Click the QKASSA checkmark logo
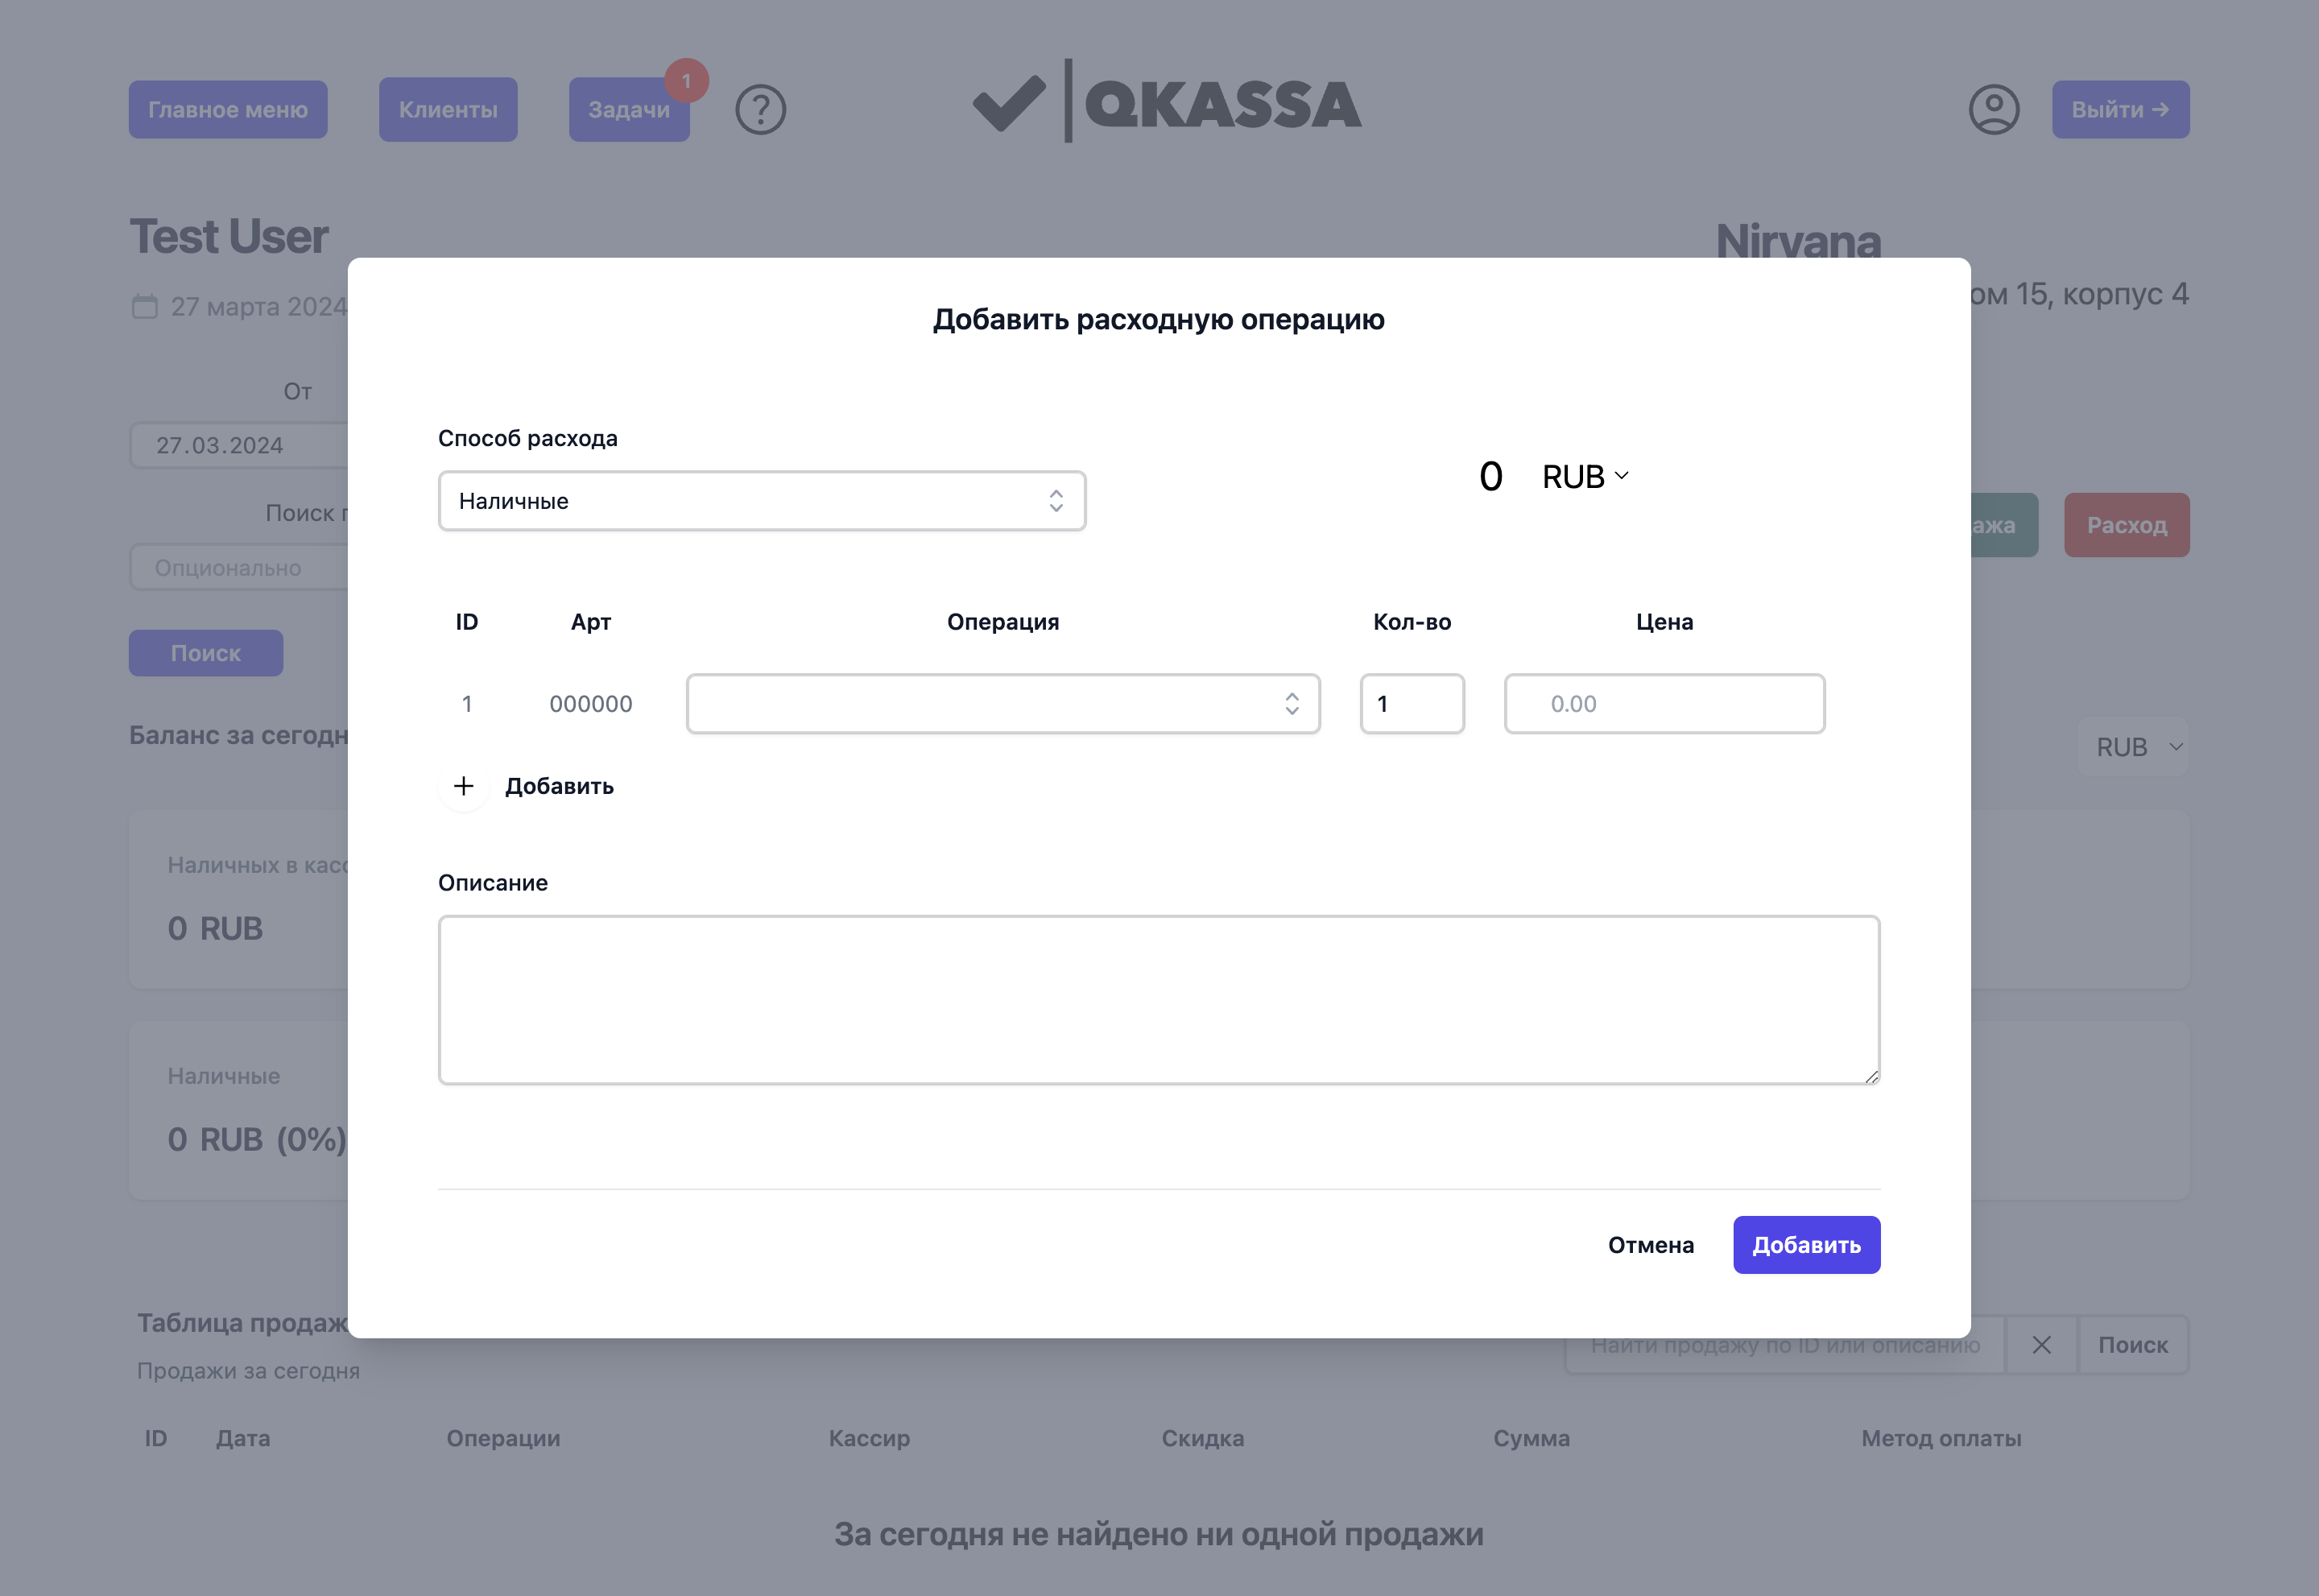The image size is (2319, 1596). click(1009, 104)
